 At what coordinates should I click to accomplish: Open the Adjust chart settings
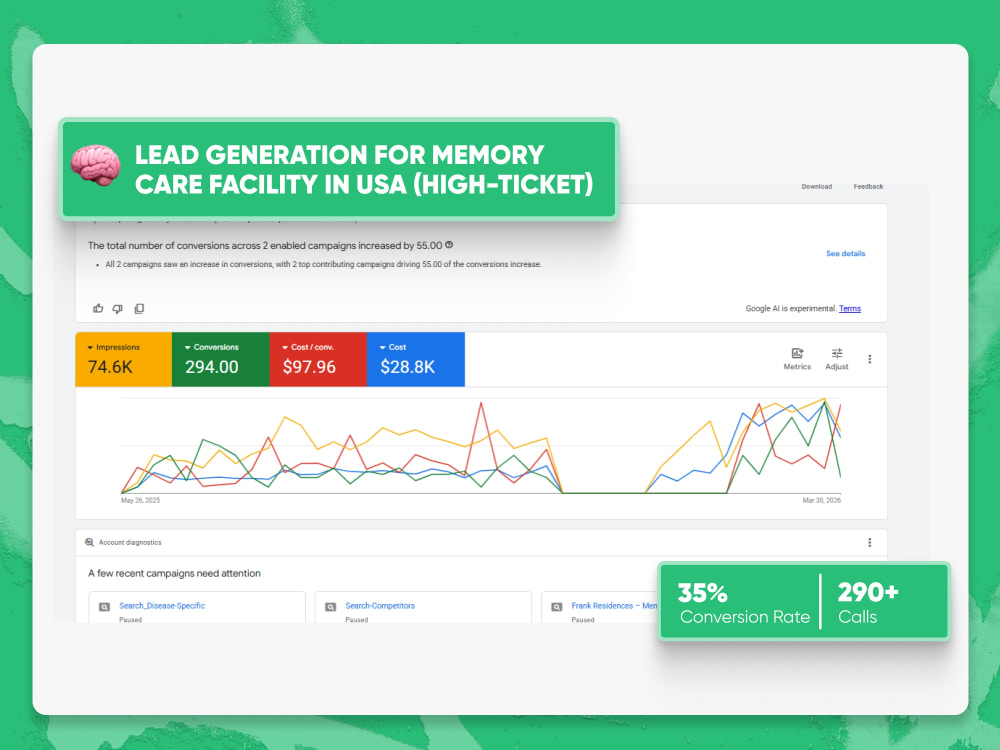[x=837, y=359]
